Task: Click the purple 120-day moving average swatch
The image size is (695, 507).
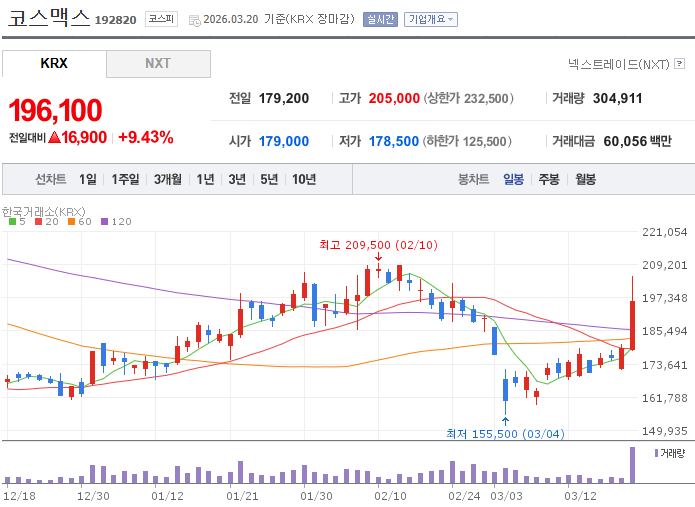Action: 105,222
